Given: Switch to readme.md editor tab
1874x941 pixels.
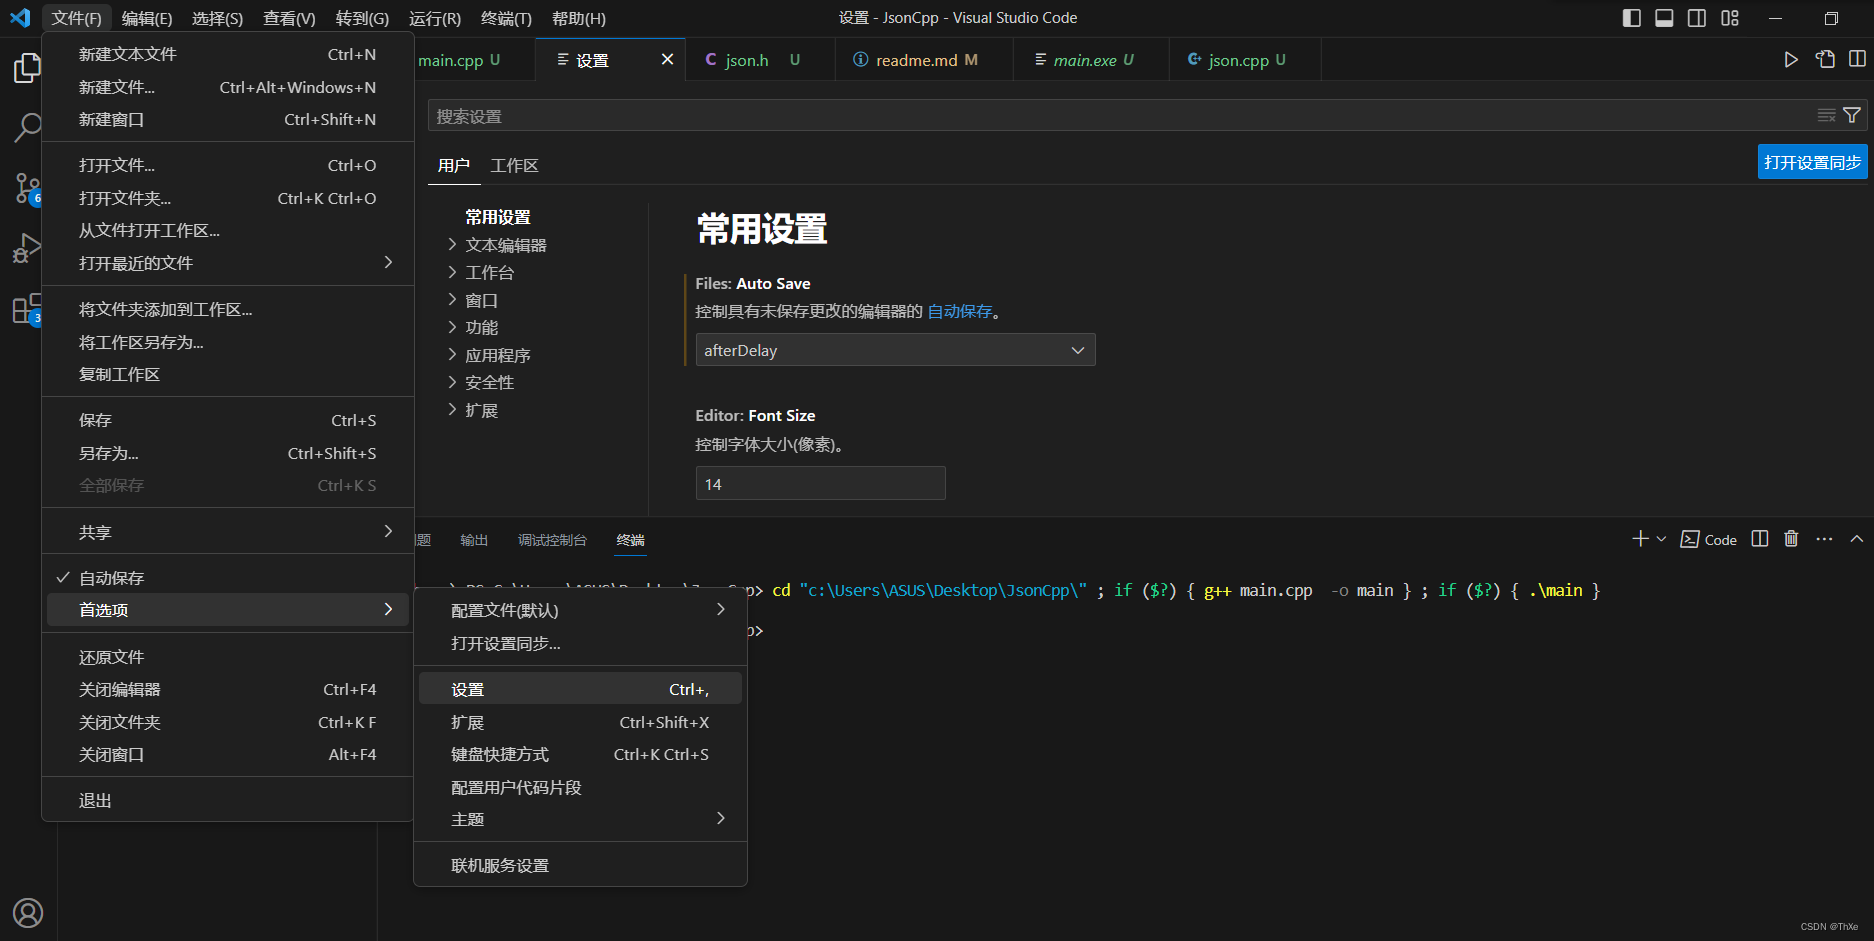Looking at the screenshot, I should [924, 60].
